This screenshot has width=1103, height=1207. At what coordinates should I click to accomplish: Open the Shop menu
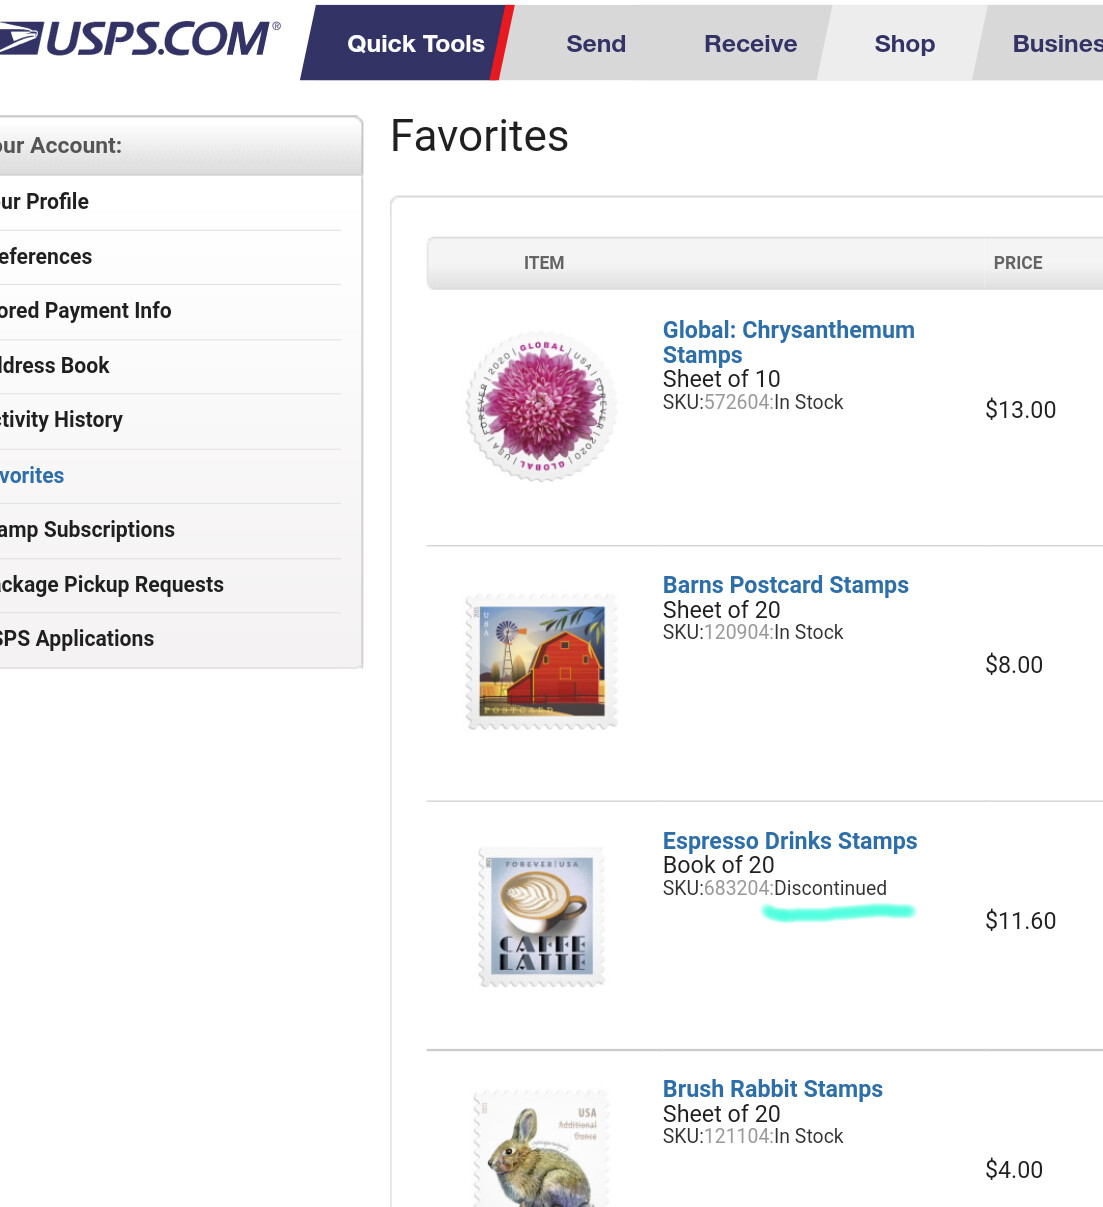click(x=904, y=44)
